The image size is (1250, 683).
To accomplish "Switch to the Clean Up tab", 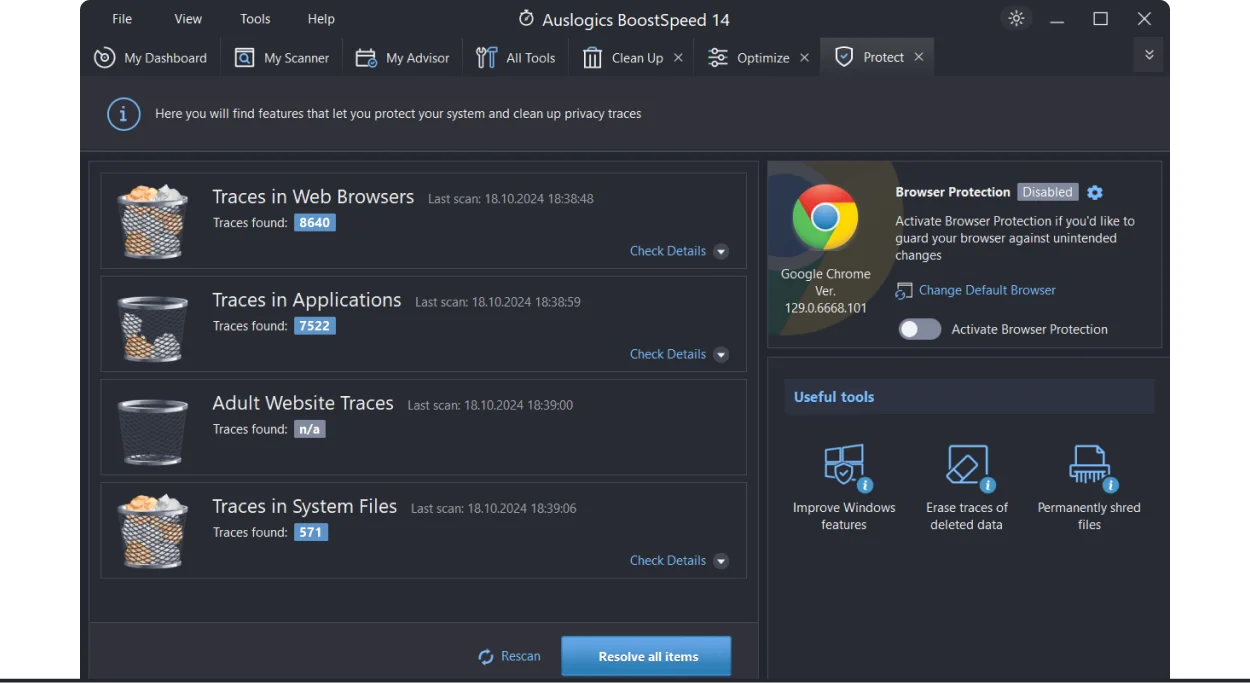I will [x=624, y=58].
